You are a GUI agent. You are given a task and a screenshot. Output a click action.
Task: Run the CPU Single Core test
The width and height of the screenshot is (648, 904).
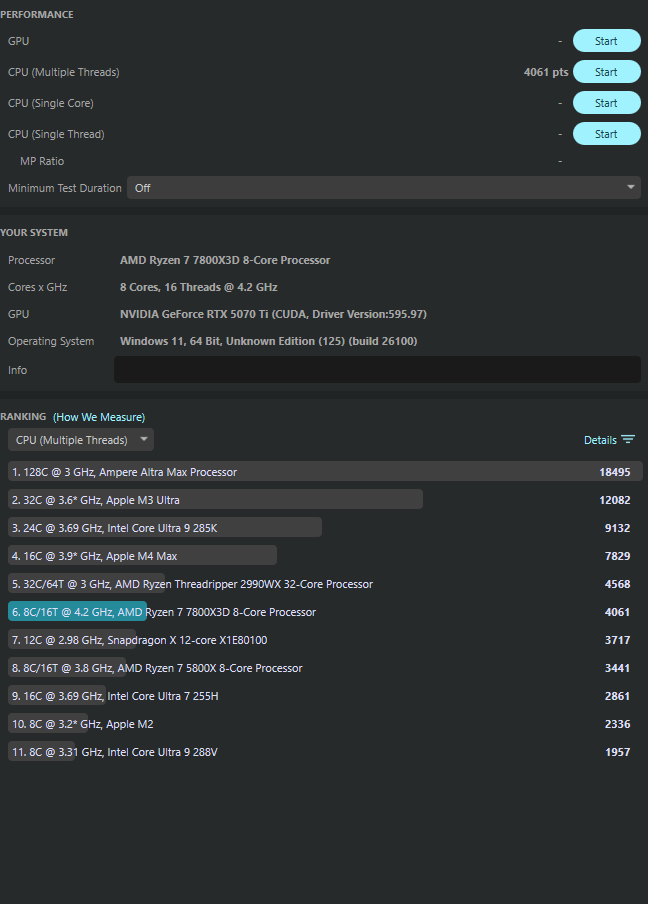(606, 103)
